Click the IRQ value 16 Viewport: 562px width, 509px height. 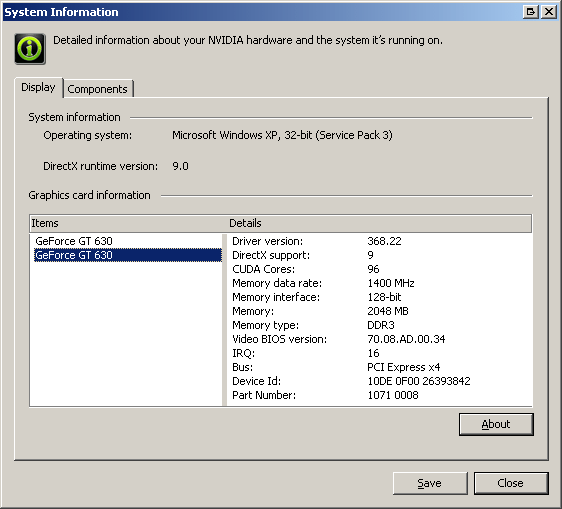coord(373,353)
